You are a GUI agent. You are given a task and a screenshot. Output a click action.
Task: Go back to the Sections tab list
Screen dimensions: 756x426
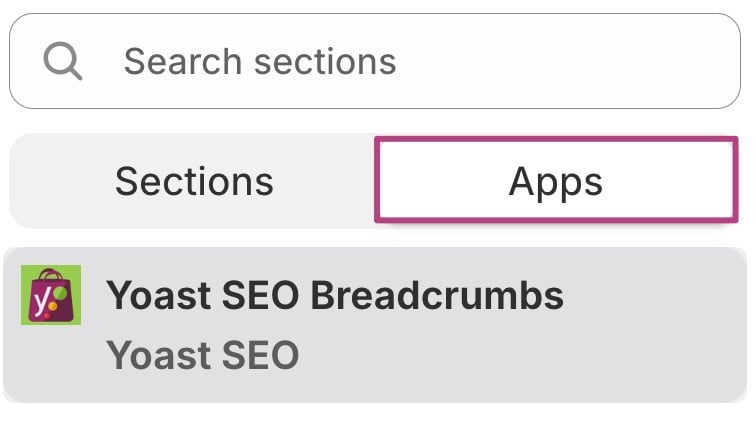pyautogui.click(x=194, y=182)
